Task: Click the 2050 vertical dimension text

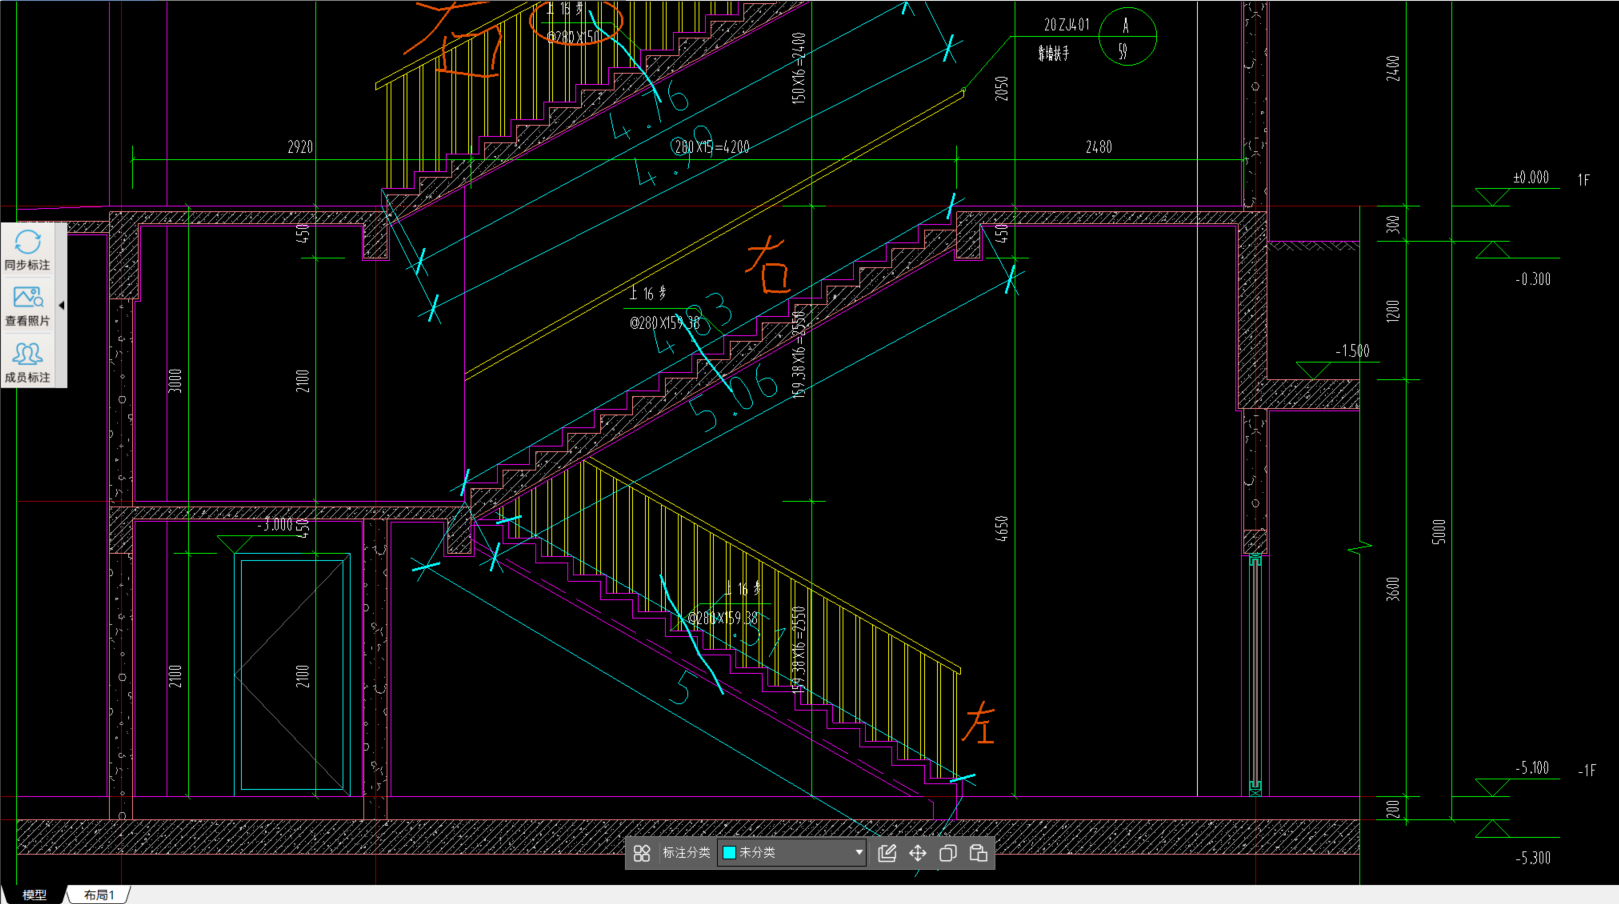Action: click(1002, 89)
